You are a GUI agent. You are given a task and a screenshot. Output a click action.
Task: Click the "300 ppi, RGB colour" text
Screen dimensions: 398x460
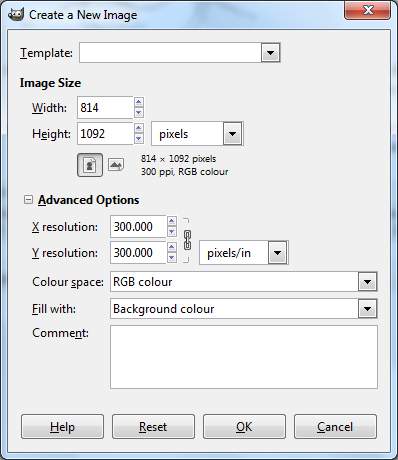coord(184,172)
